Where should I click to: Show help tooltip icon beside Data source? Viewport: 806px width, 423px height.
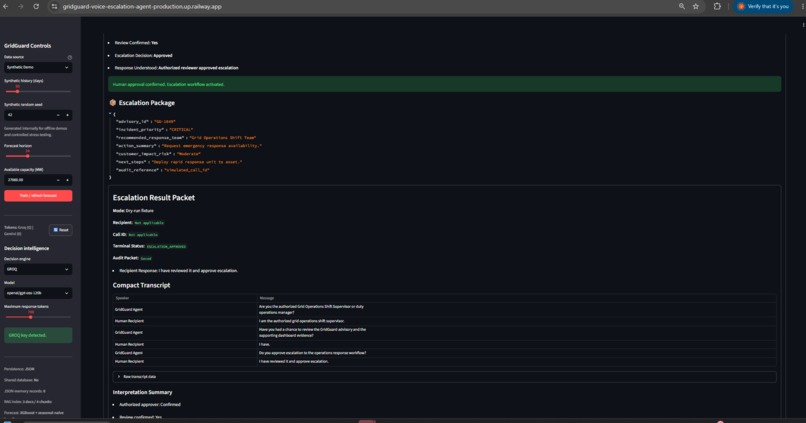point(69,57)
